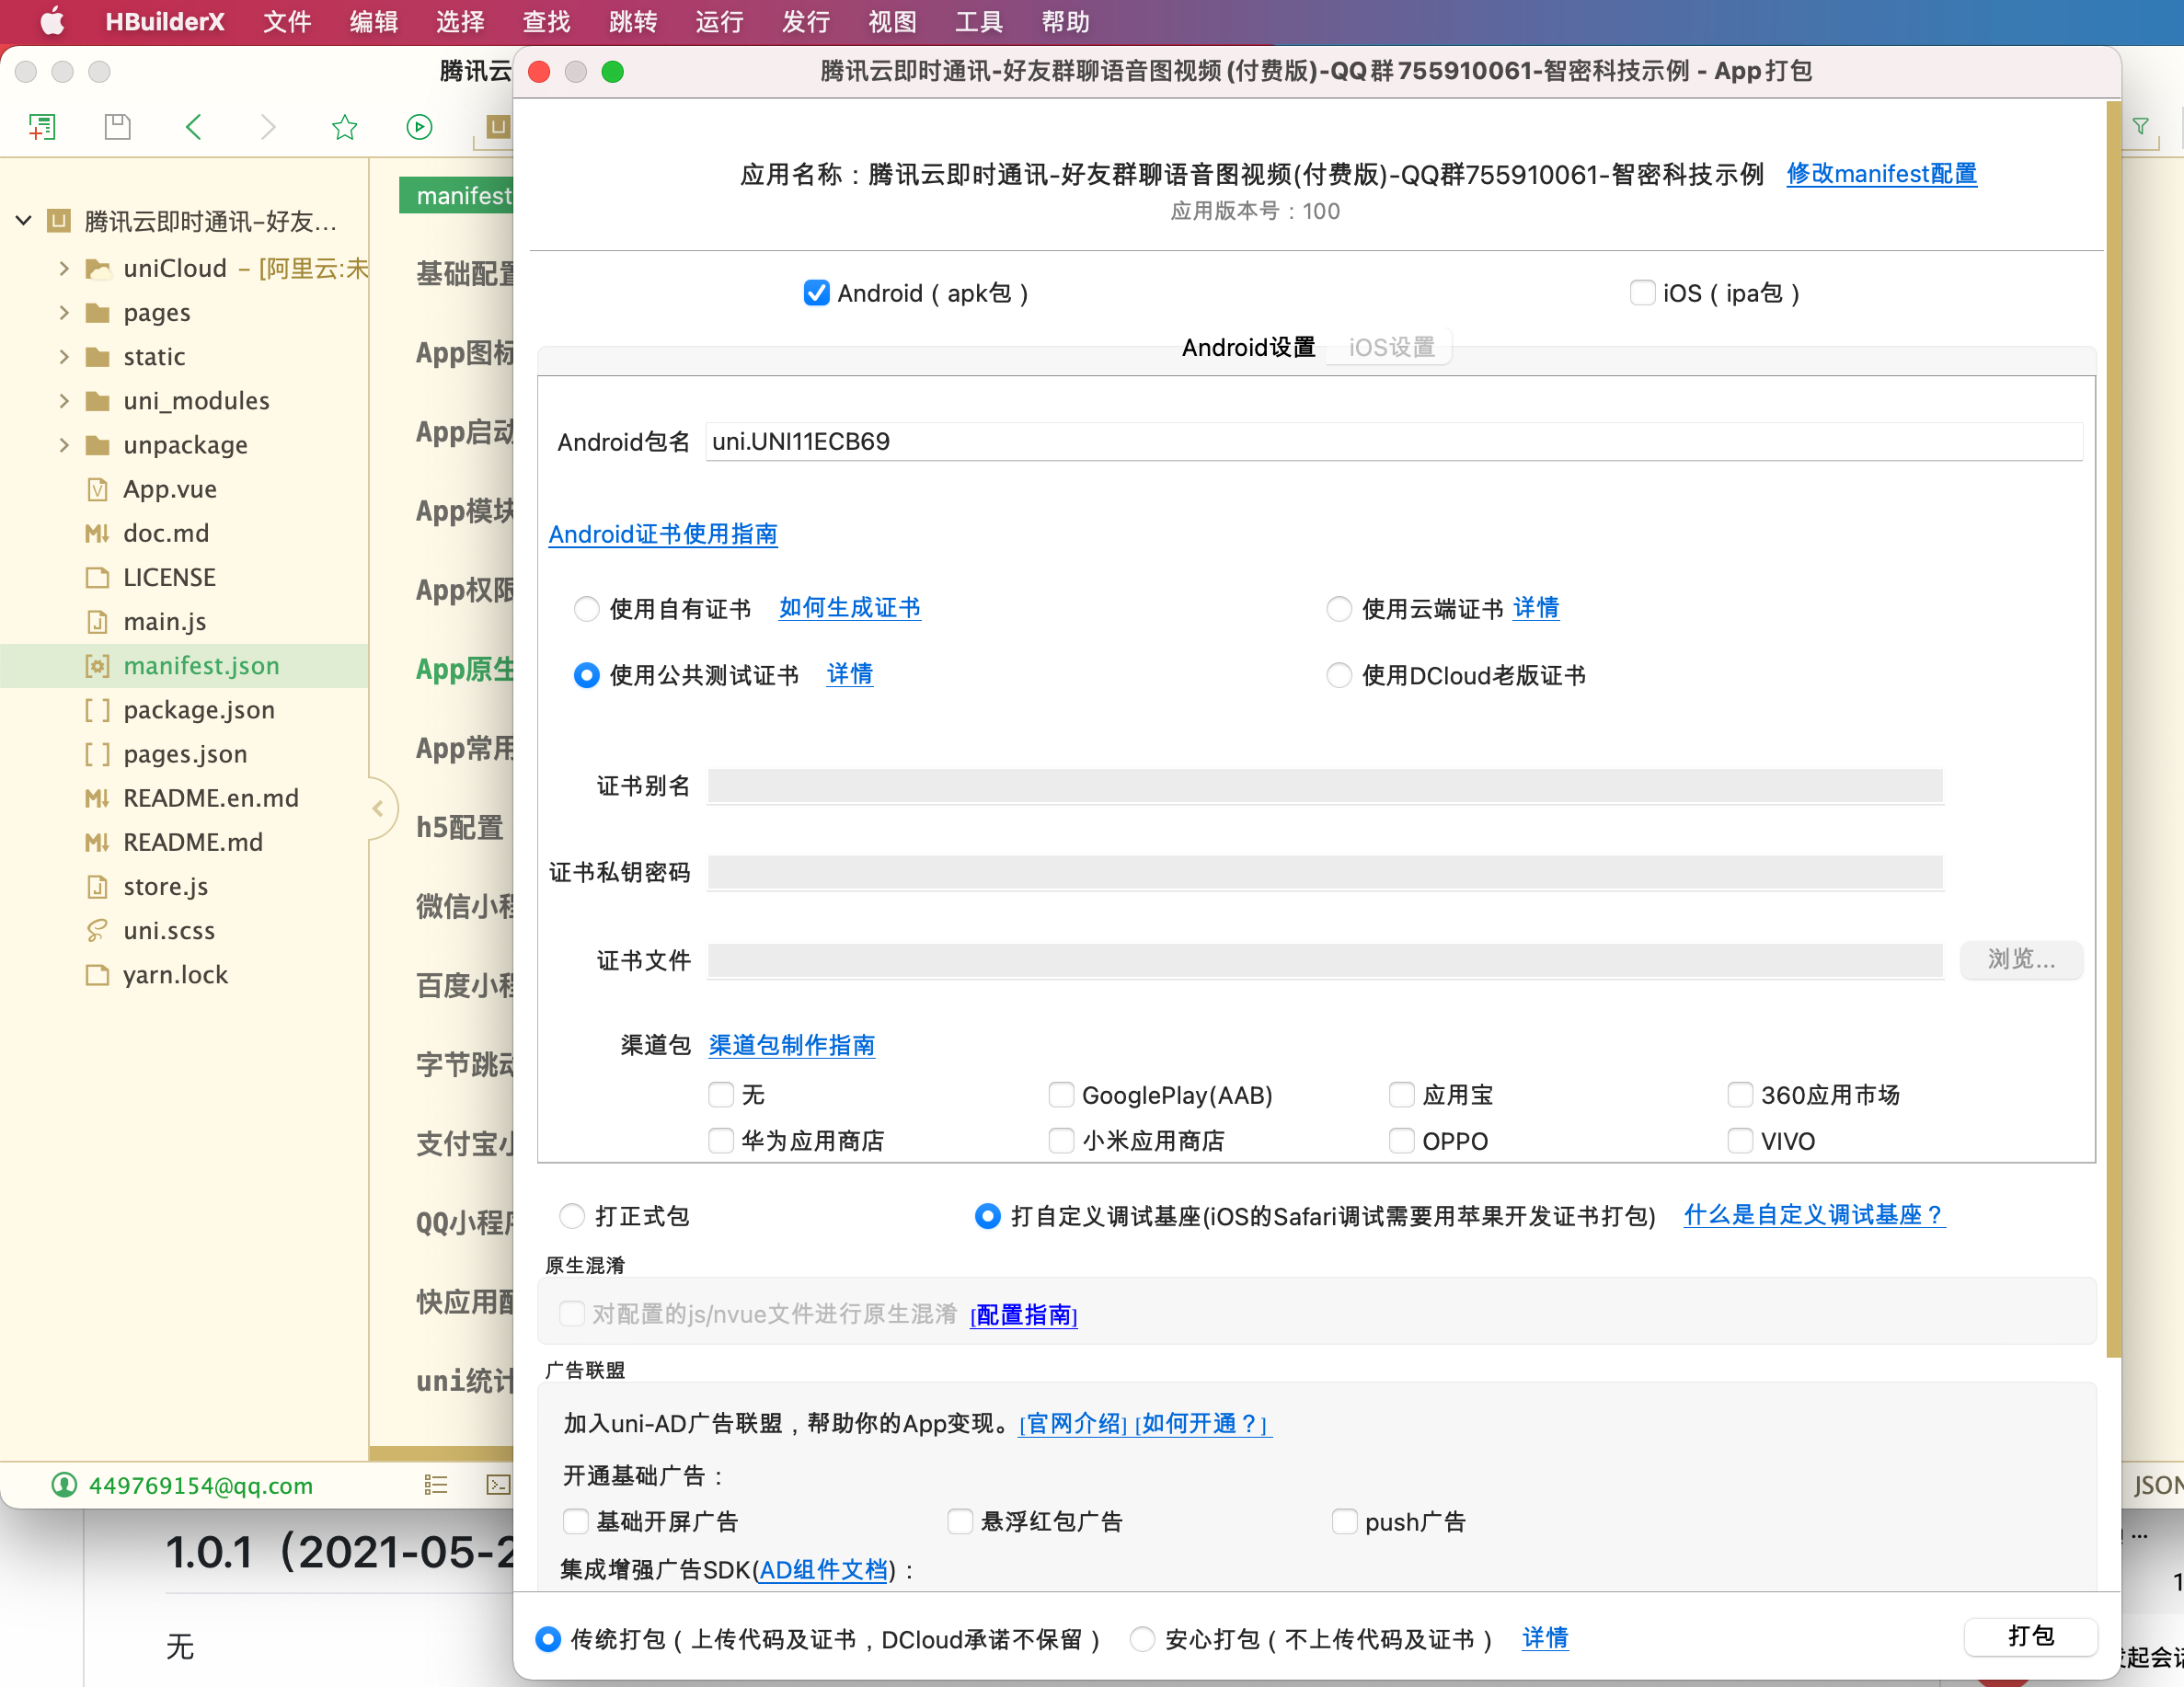Viewport: 2184px width, 1687px height.
Task: Expand the uniCloud folder
Action: click(64, 269)
